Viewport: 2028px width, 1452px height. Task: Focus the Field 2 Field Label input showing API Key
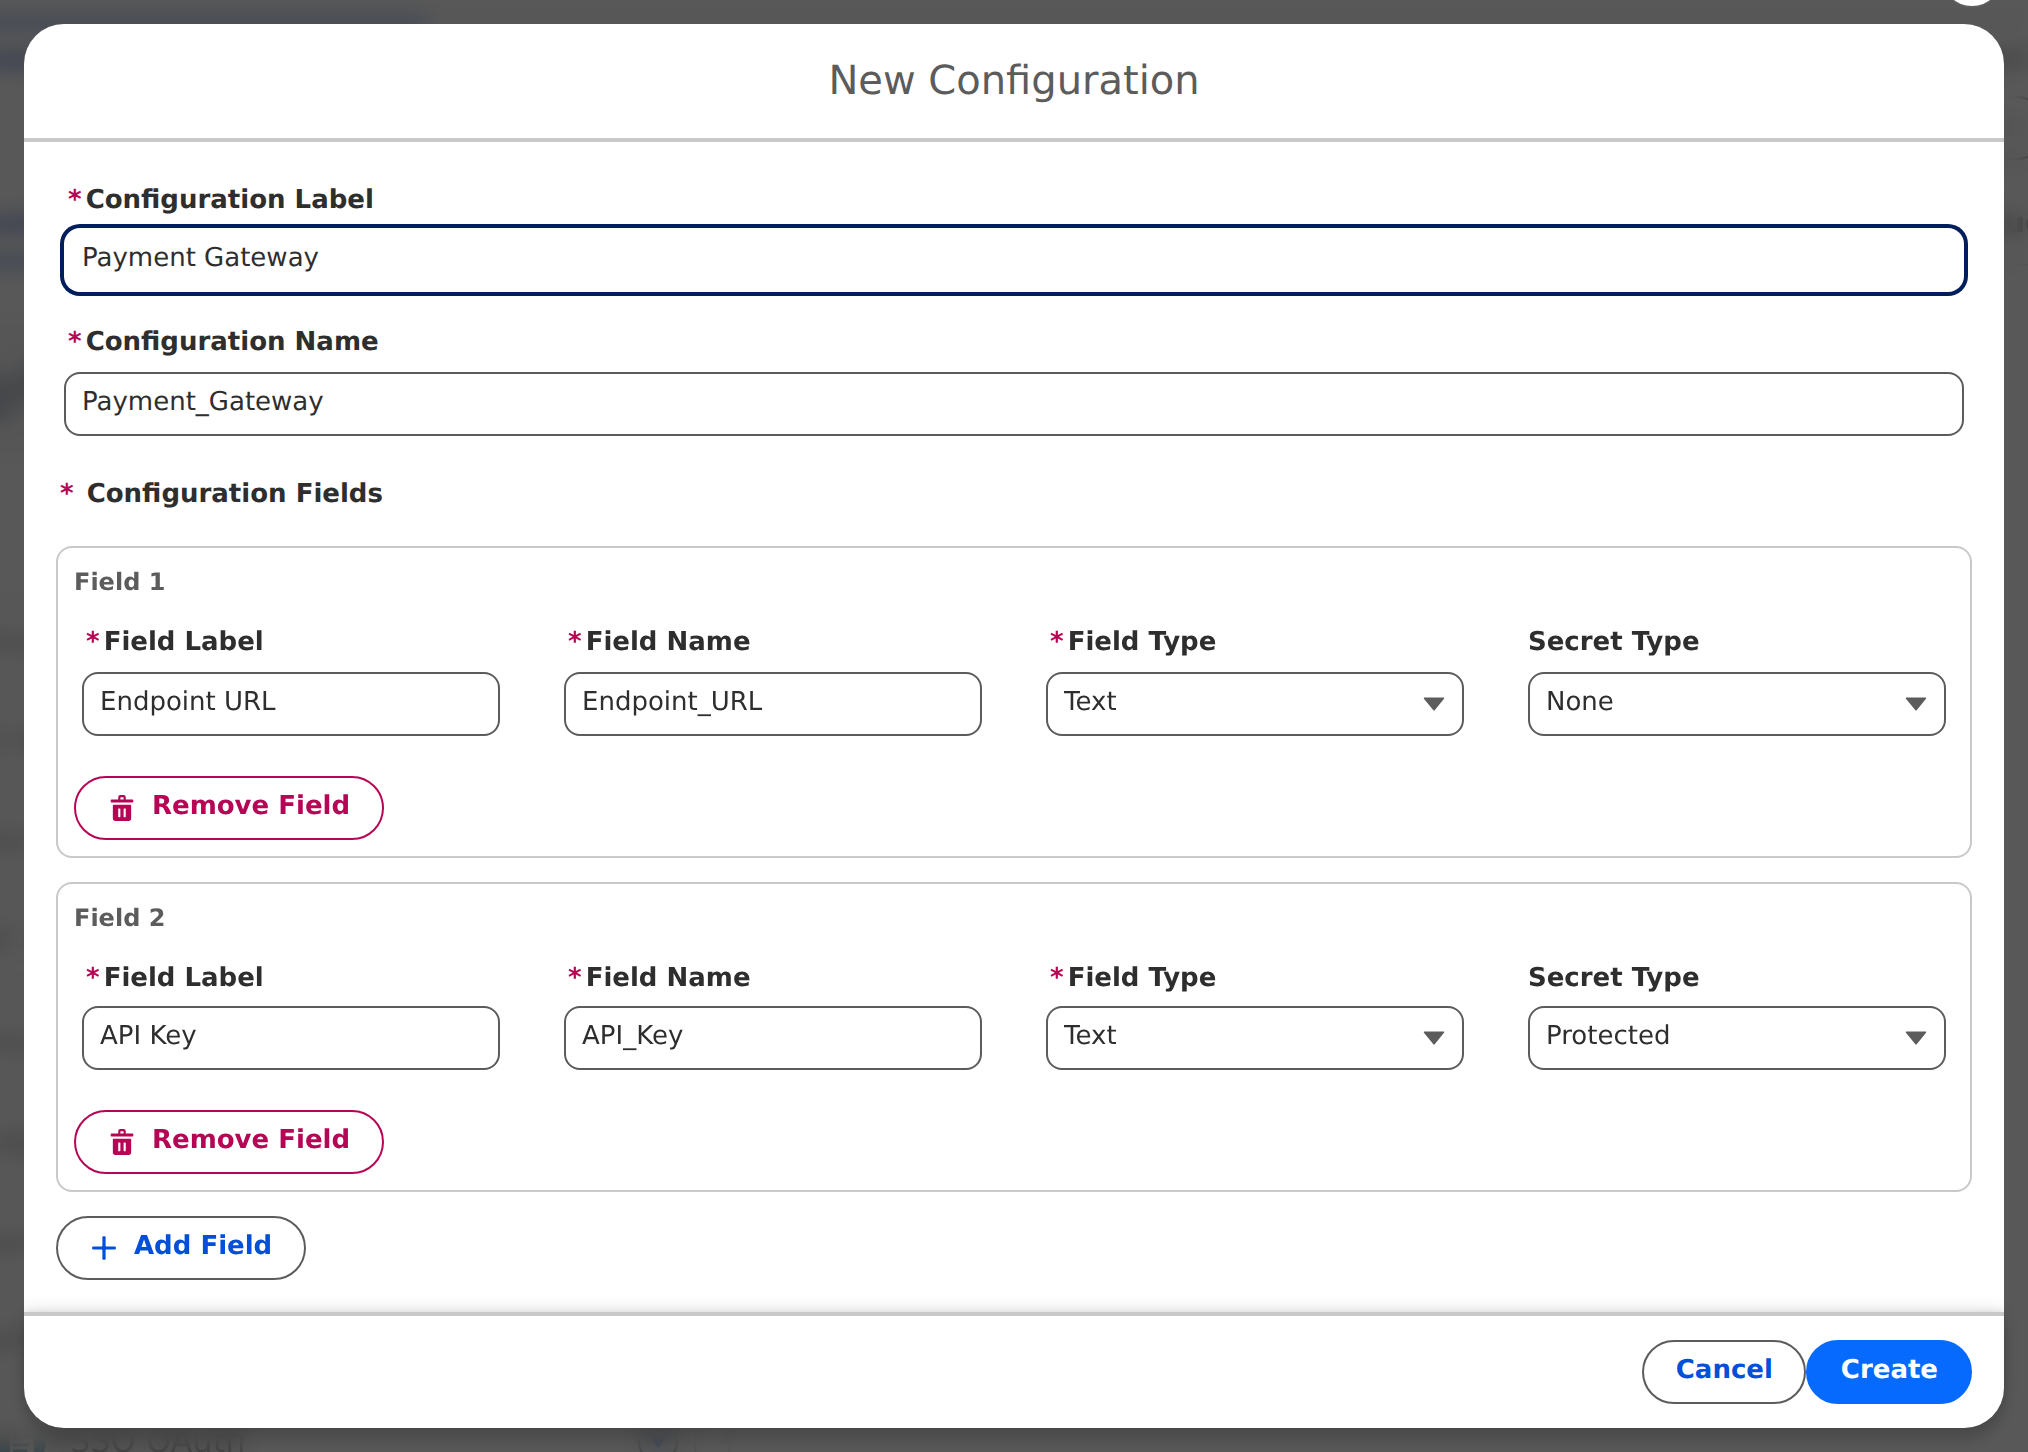pos(291,1038)
